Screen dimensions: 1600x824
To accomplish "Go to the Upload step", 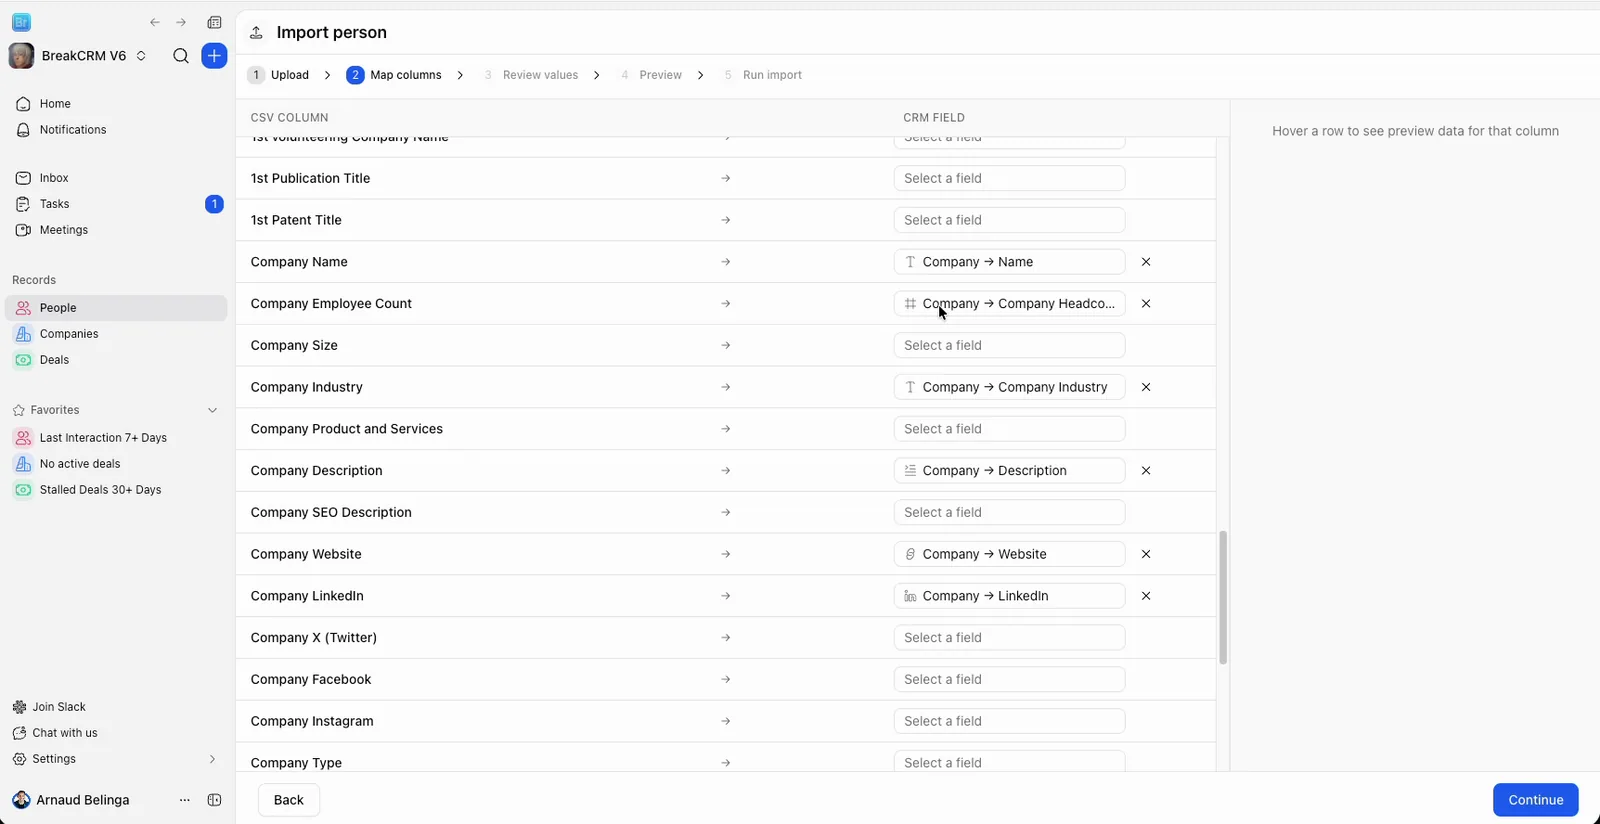I will (278, 75).
